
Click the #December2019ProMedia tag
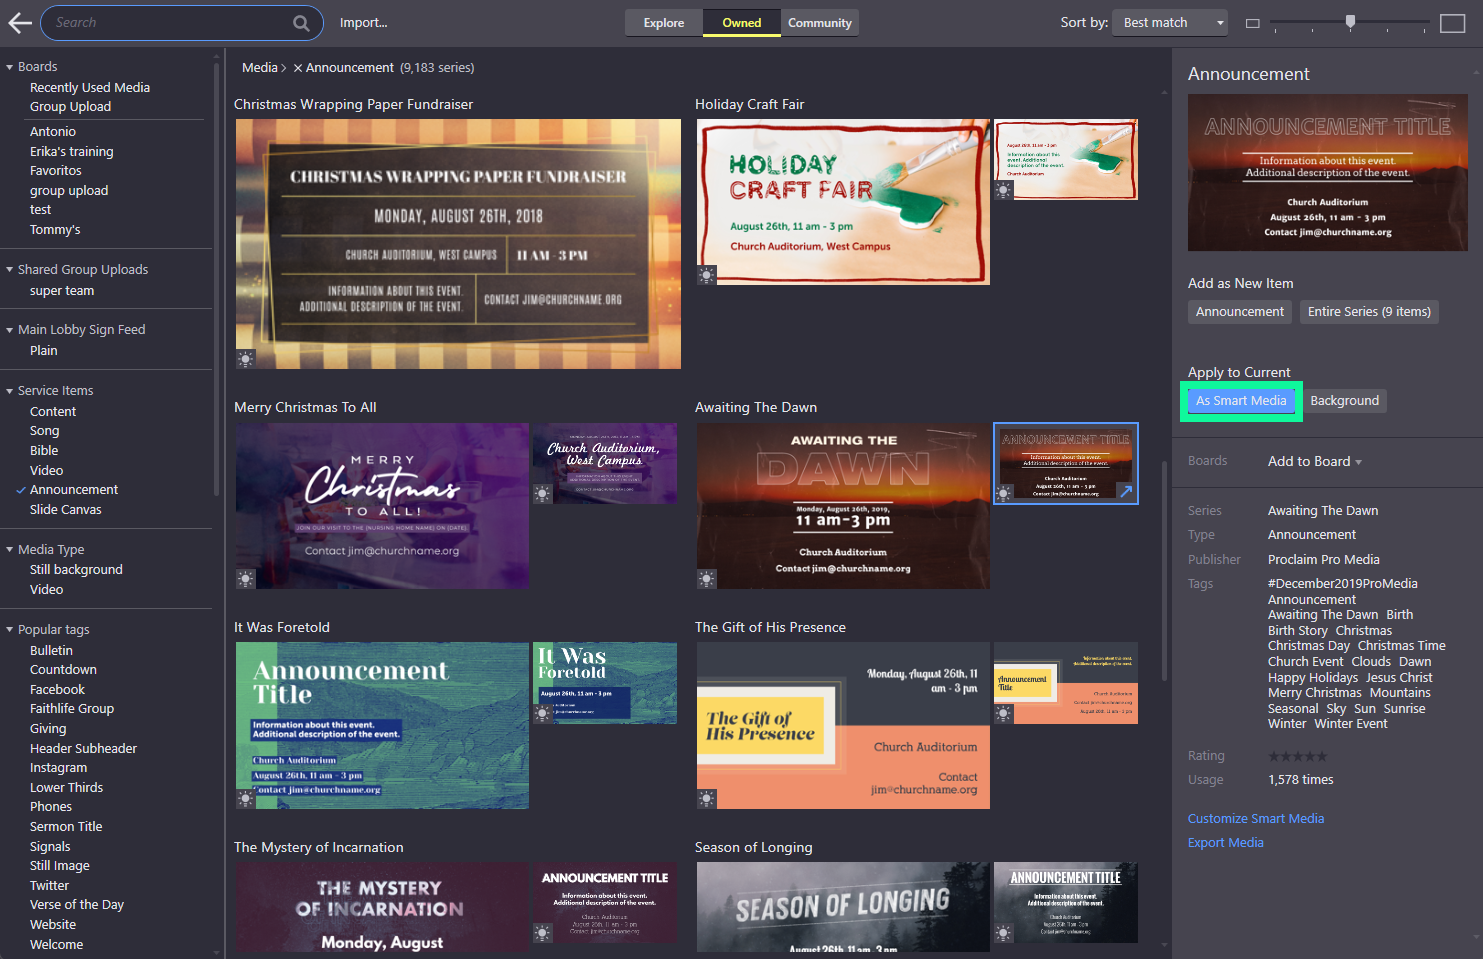click(1342, 584)
